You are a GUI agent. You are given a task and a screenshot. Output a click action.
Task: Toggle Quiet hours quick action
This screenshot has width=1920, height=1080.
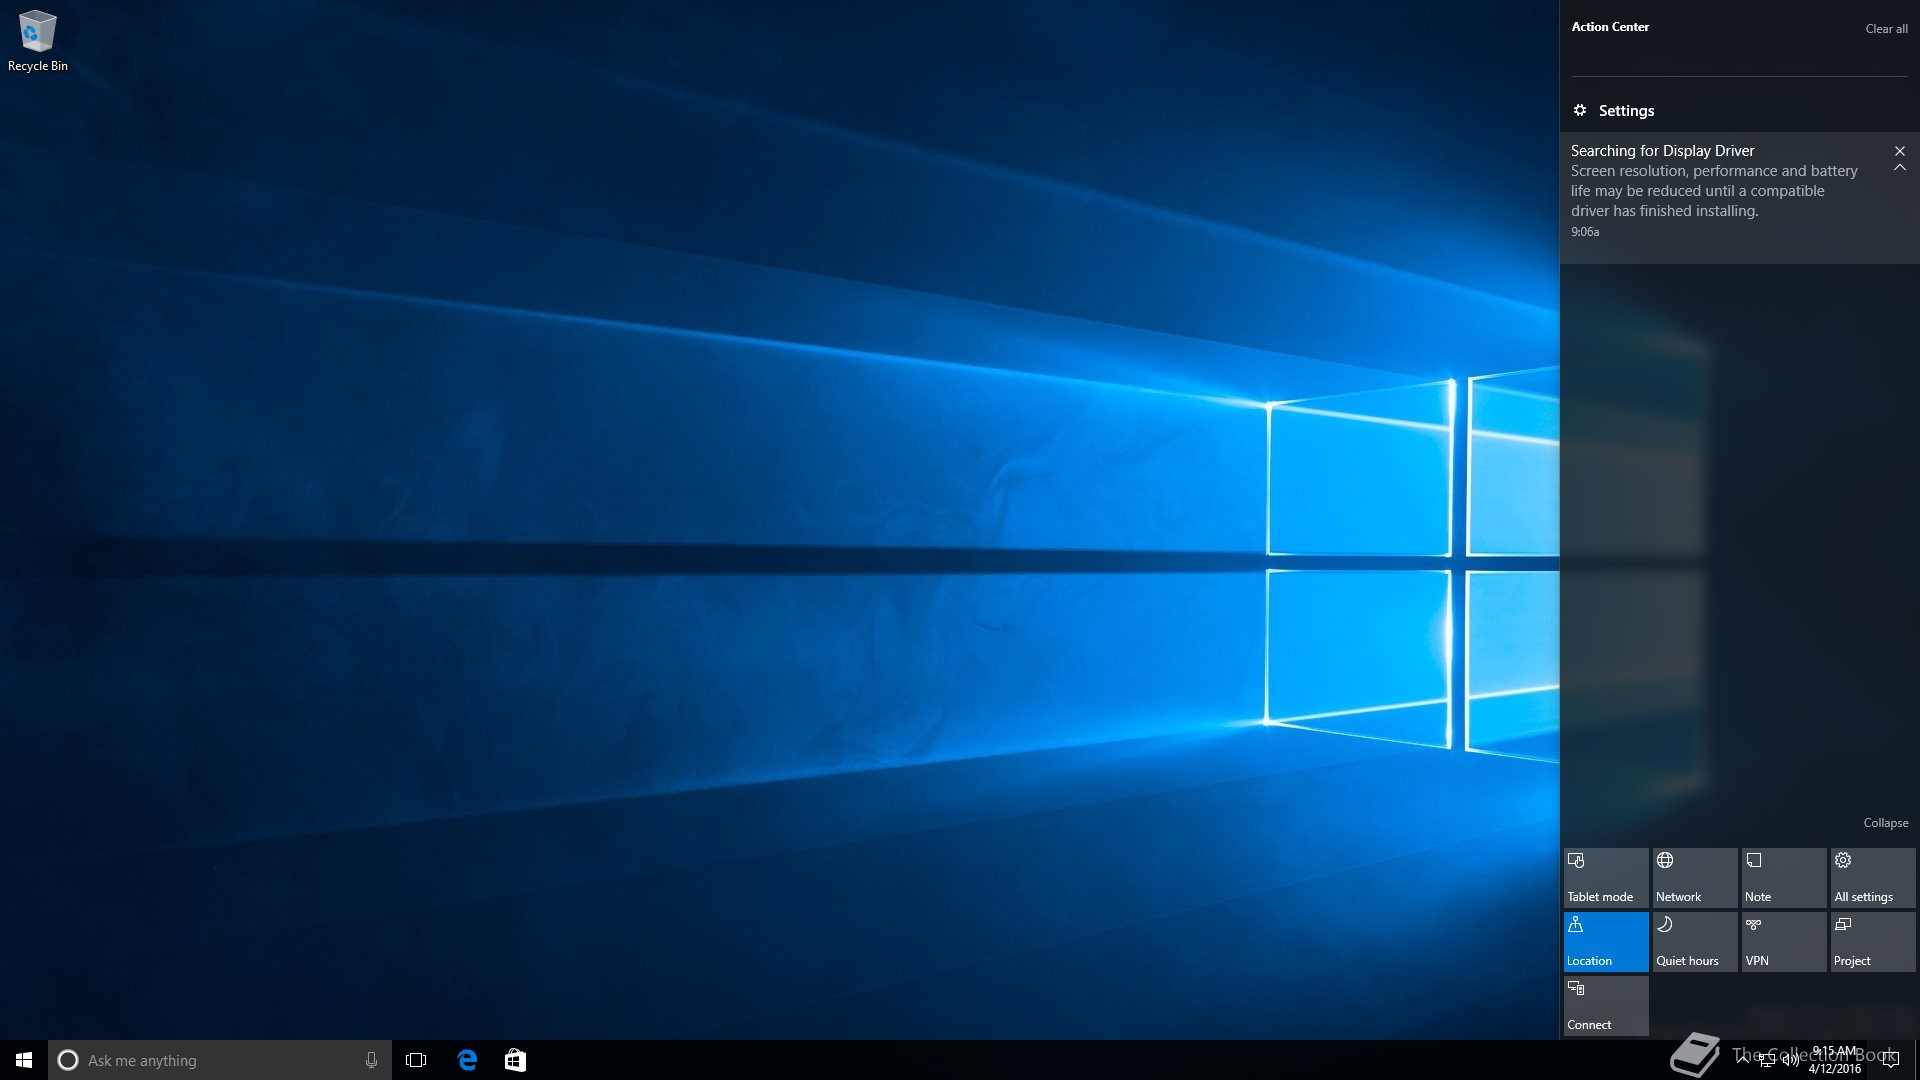1695,942
